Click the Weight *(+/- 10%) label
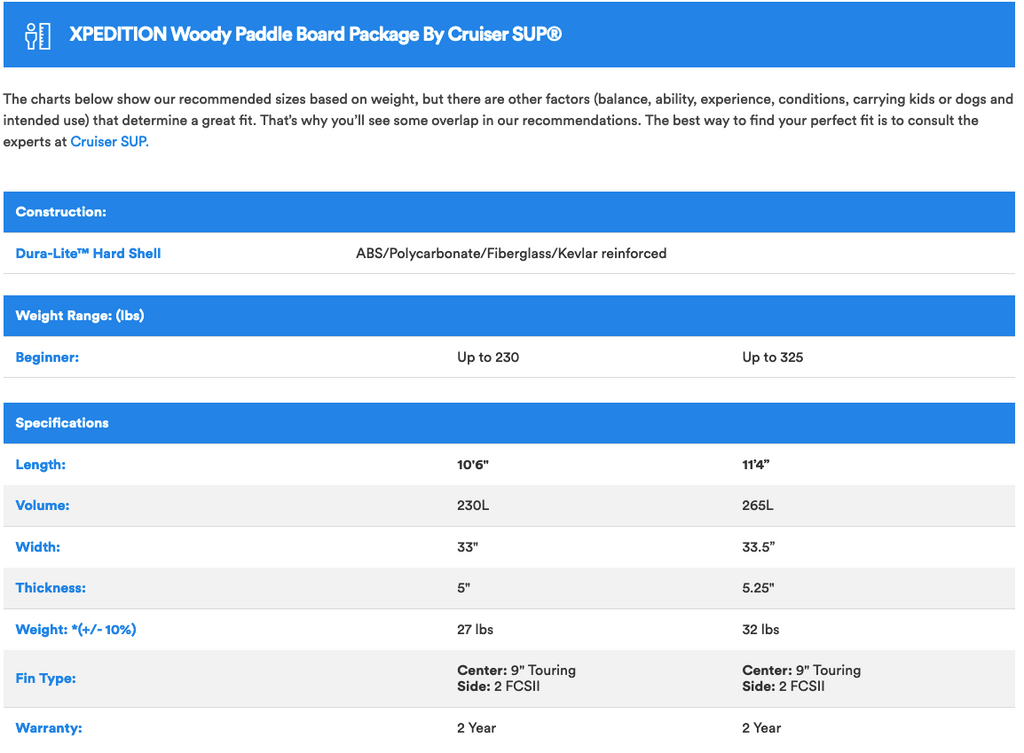Screen dimensions: 1024x753 pos(76,630)
